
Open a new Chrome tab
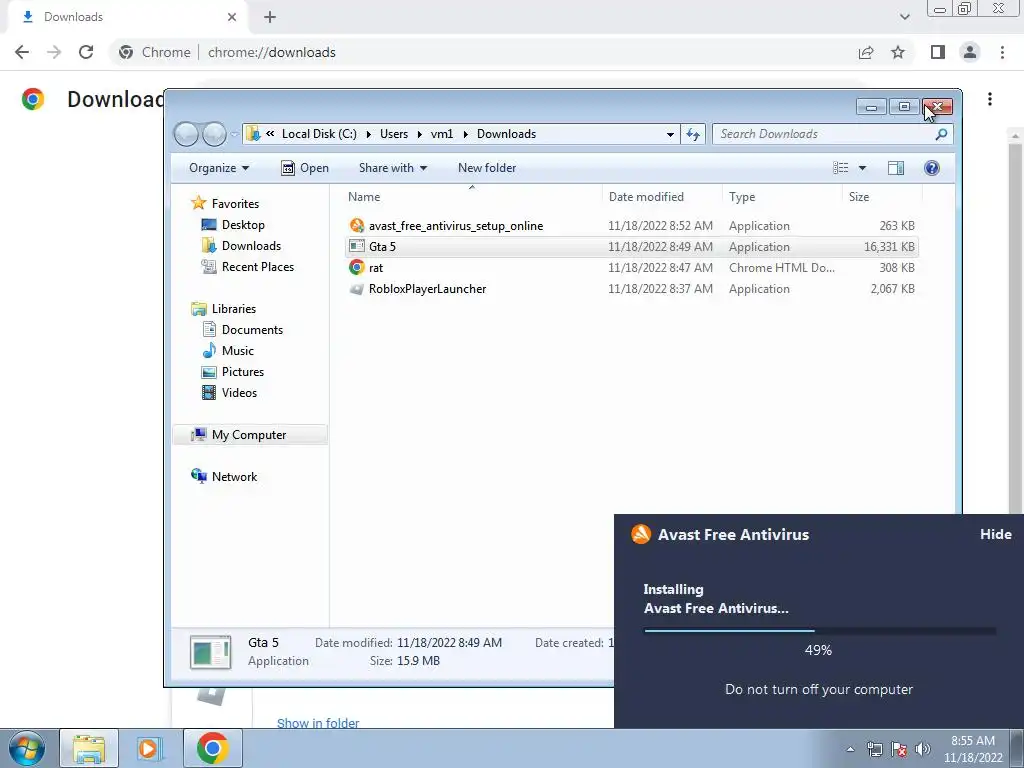[x=270, y=17]
